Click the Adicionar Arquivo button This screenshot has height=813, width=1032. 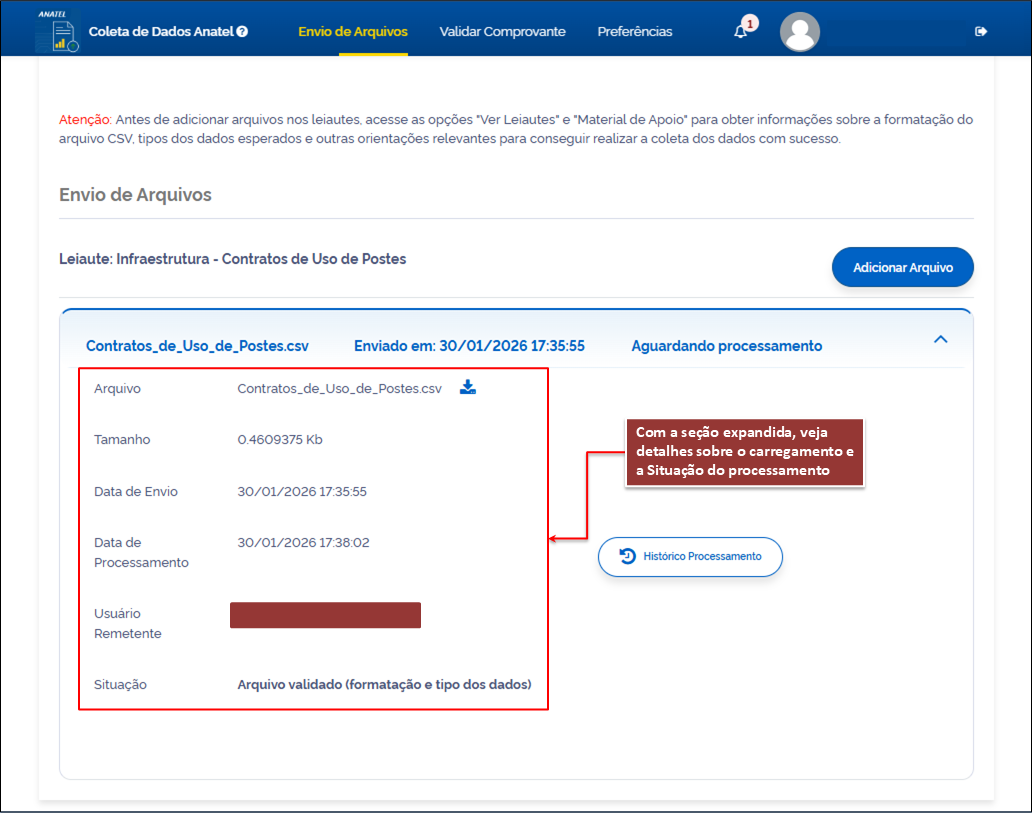(x=902, y=267)
